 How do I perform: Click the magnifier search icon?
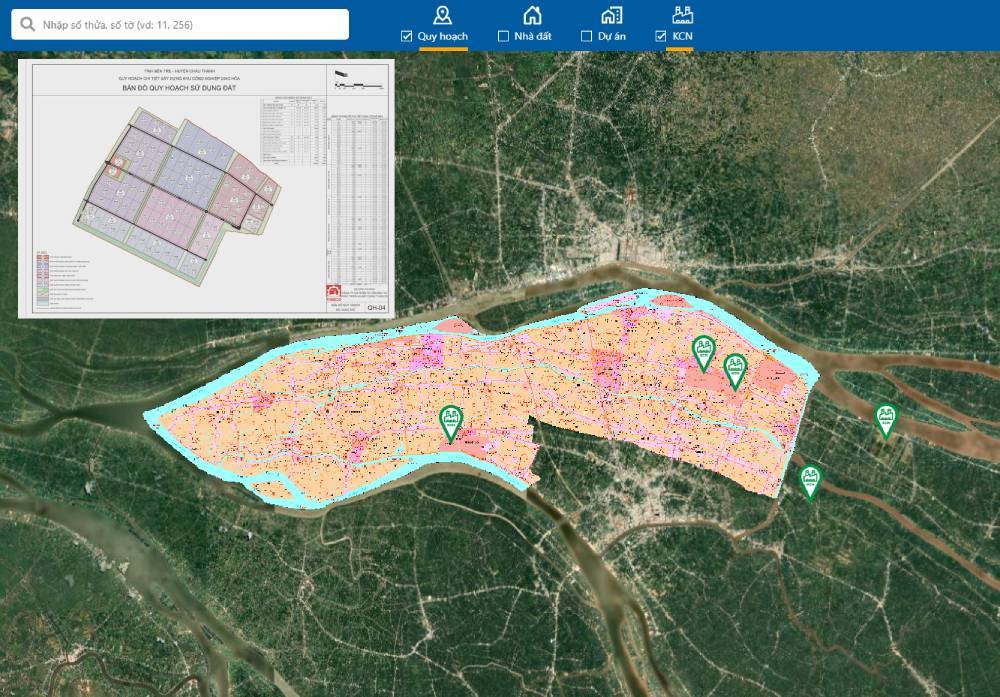pyautogui.click(x=27, y=24)
